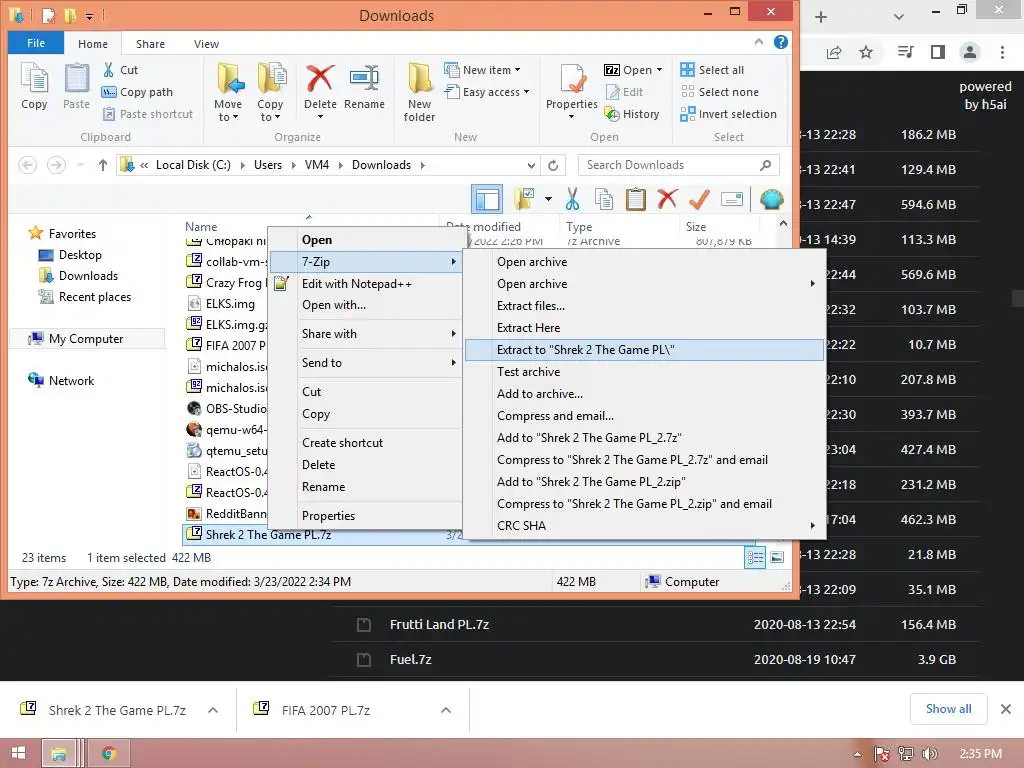This screenshot has width=1024, height=768.
Task: Click the orange checkmark toolbar icon
Action: click(699, 199)
